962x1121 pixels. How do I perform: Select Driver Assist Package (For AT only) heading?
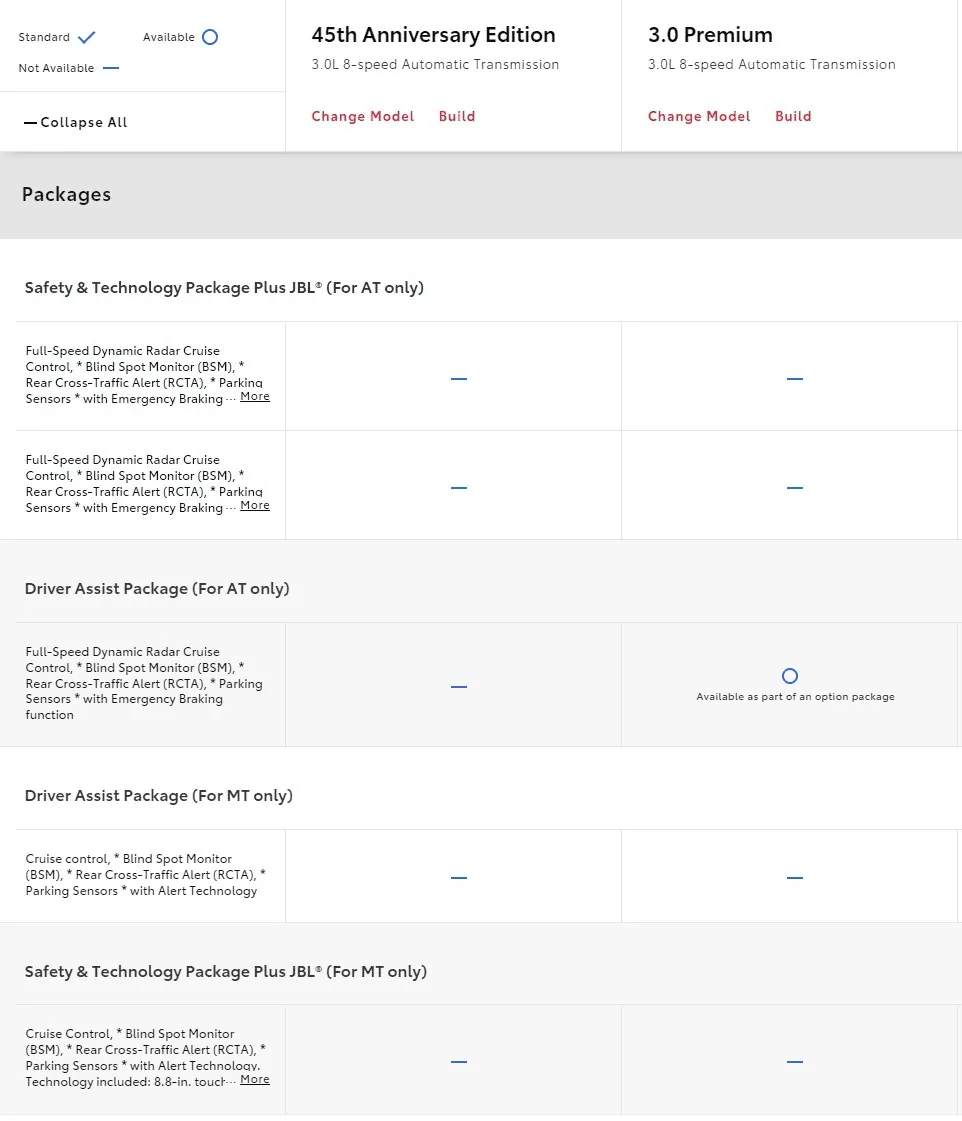tap(157, 588)
